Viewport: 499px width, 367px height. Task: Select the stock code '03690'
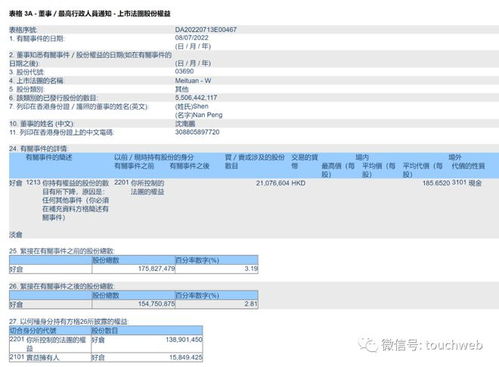click(184, 71)
